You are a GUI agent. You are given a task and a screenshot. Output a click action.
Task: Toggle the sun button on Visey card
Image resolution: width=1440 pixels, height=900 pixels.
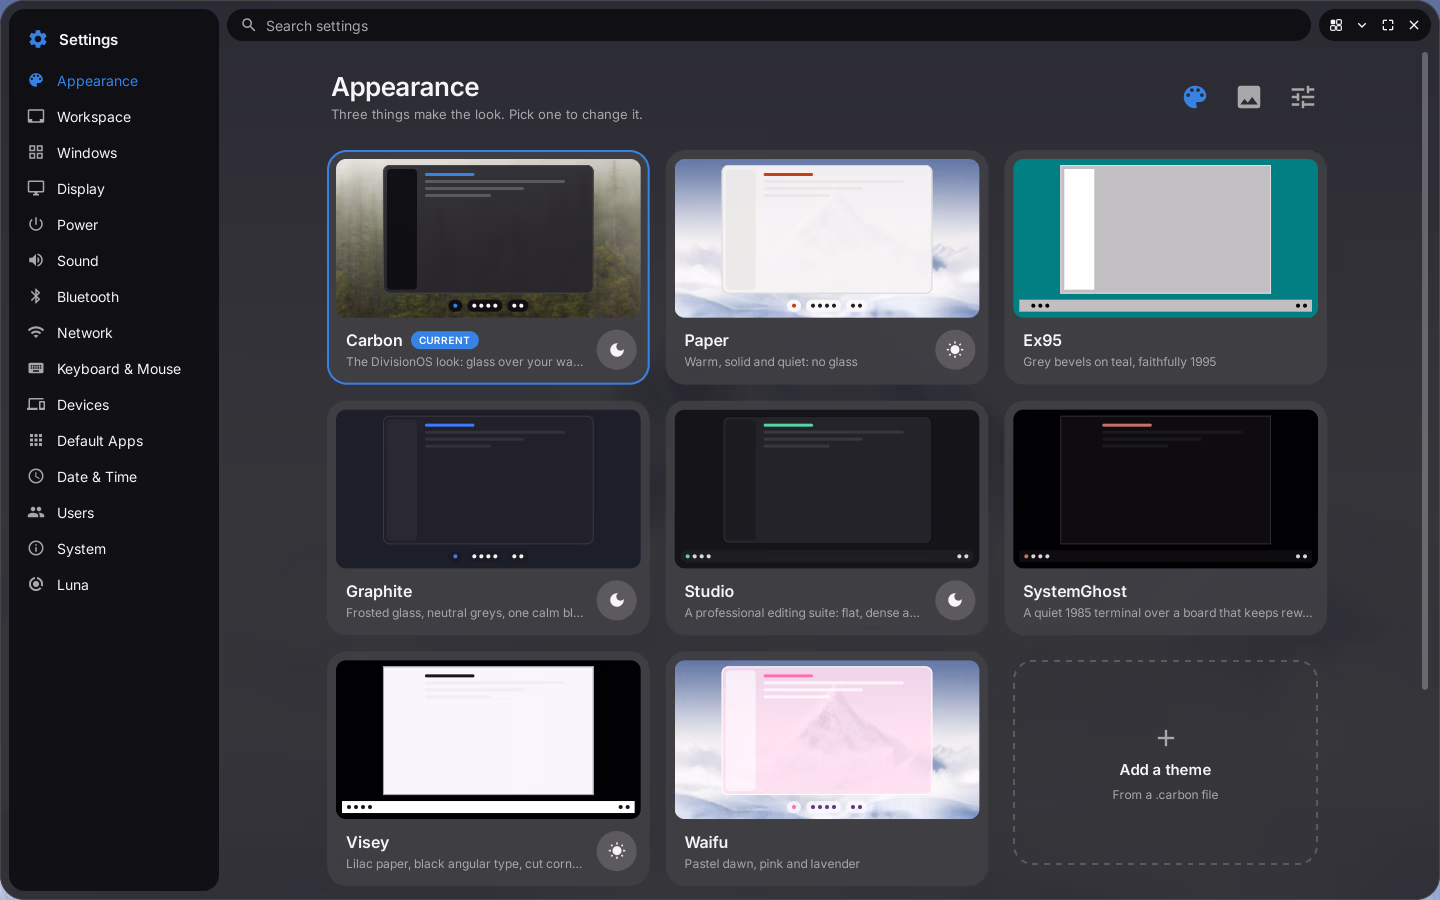tap(617, 851)
